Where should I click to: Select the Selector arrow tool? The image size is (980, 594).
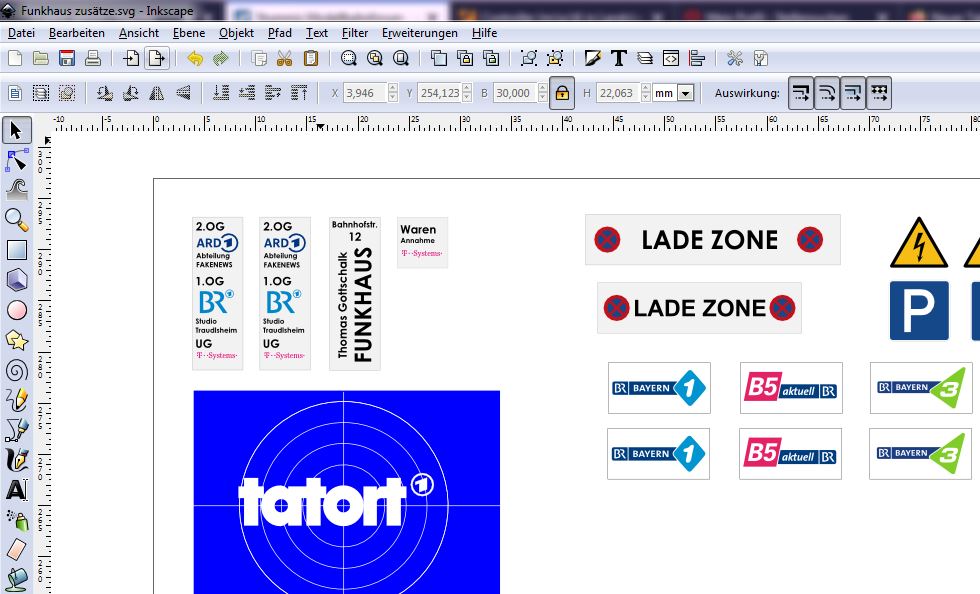click(16, 130)
